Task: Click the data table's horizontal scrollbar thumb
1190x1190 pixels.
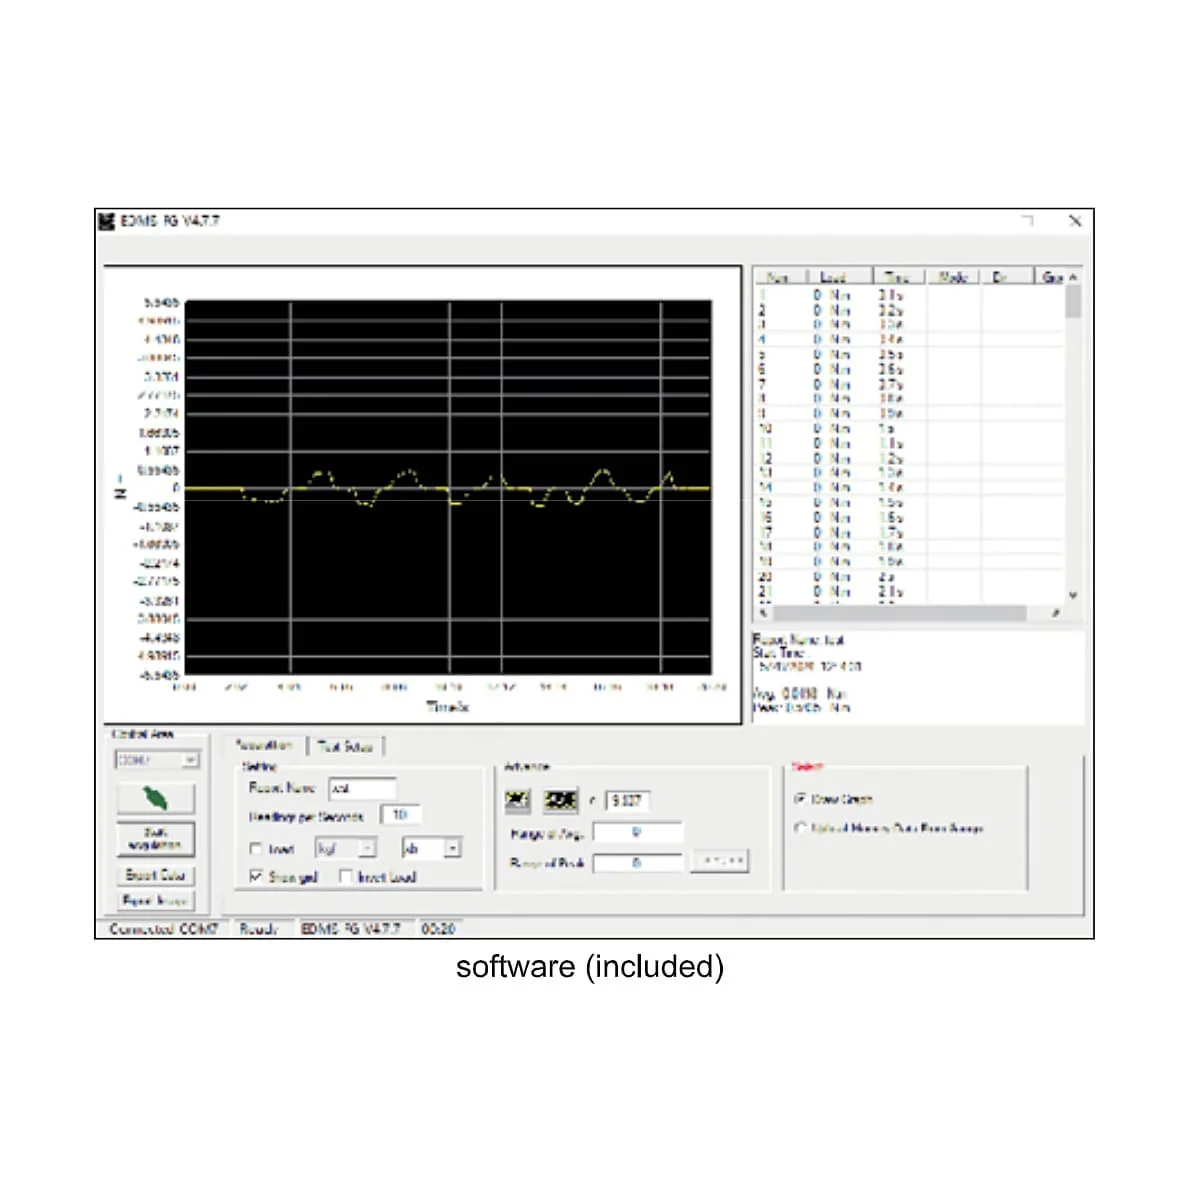Action: click(899, 612)
